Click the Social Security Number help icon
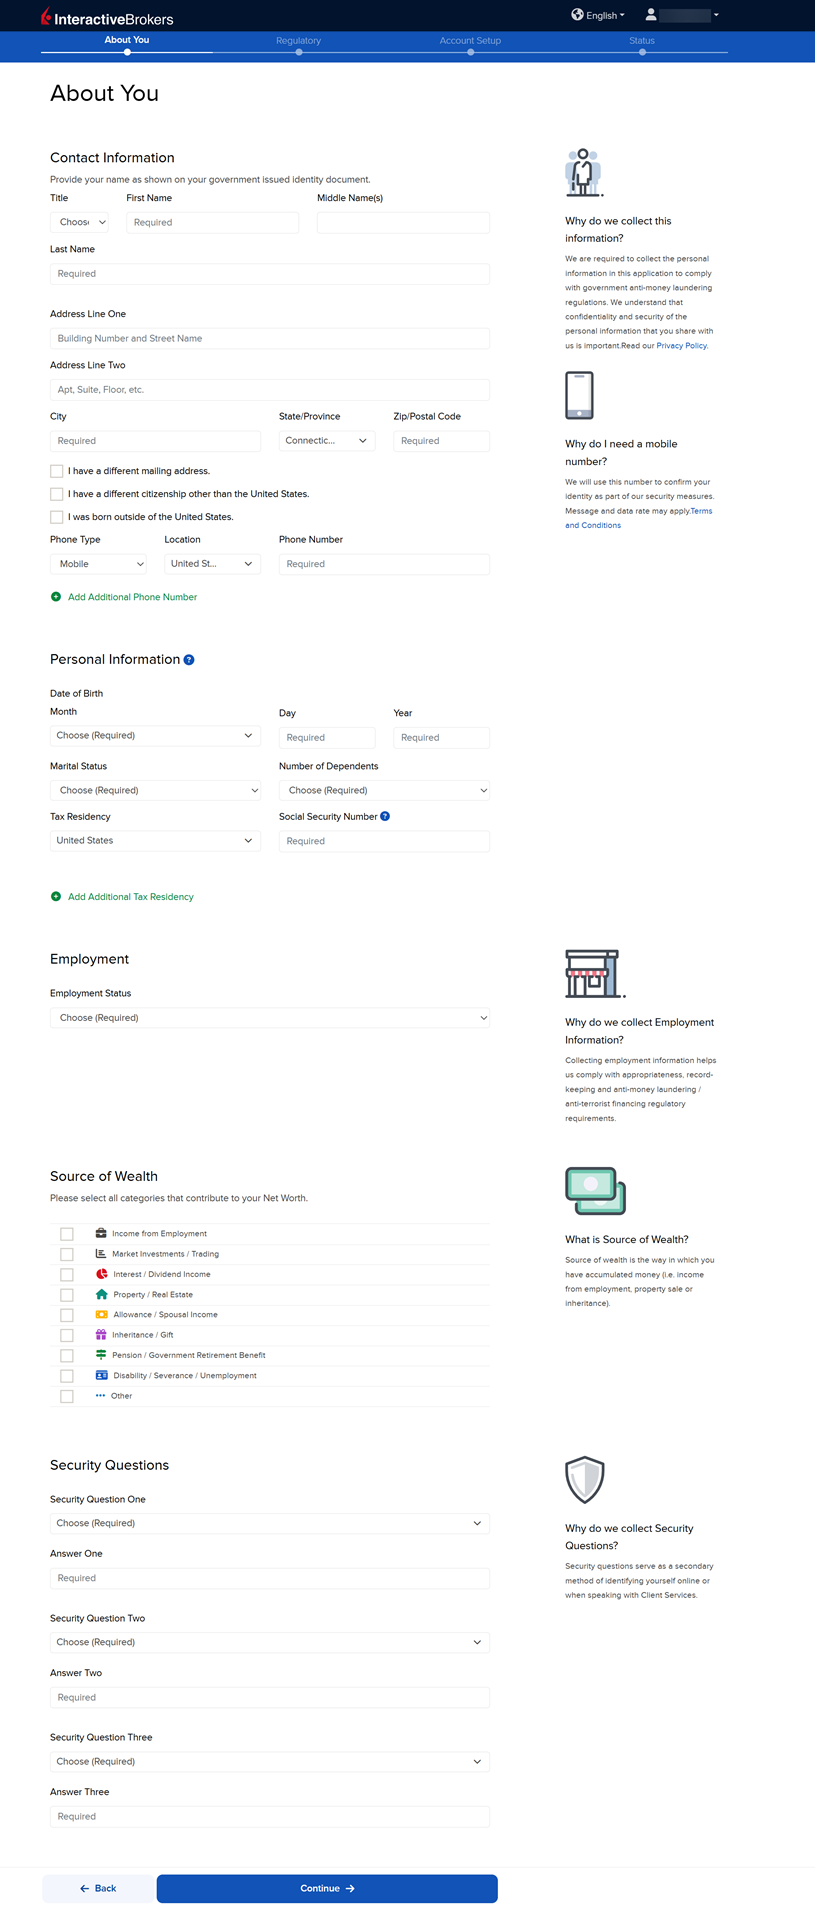 click(x=385, y=816)
